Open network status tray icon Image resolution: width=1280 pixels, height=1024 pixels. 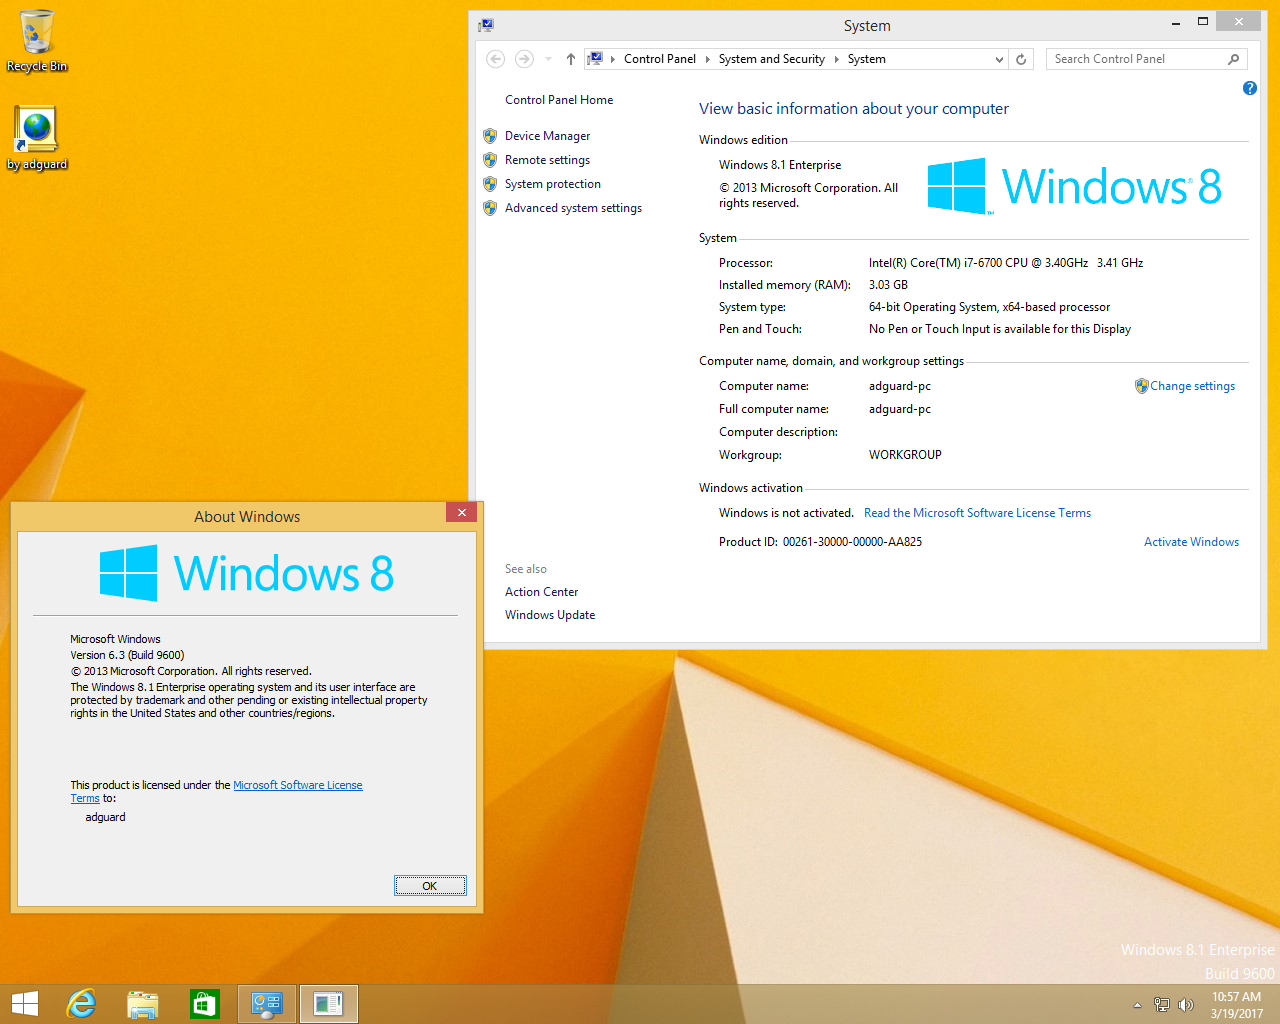[x=1162, y=1005]
